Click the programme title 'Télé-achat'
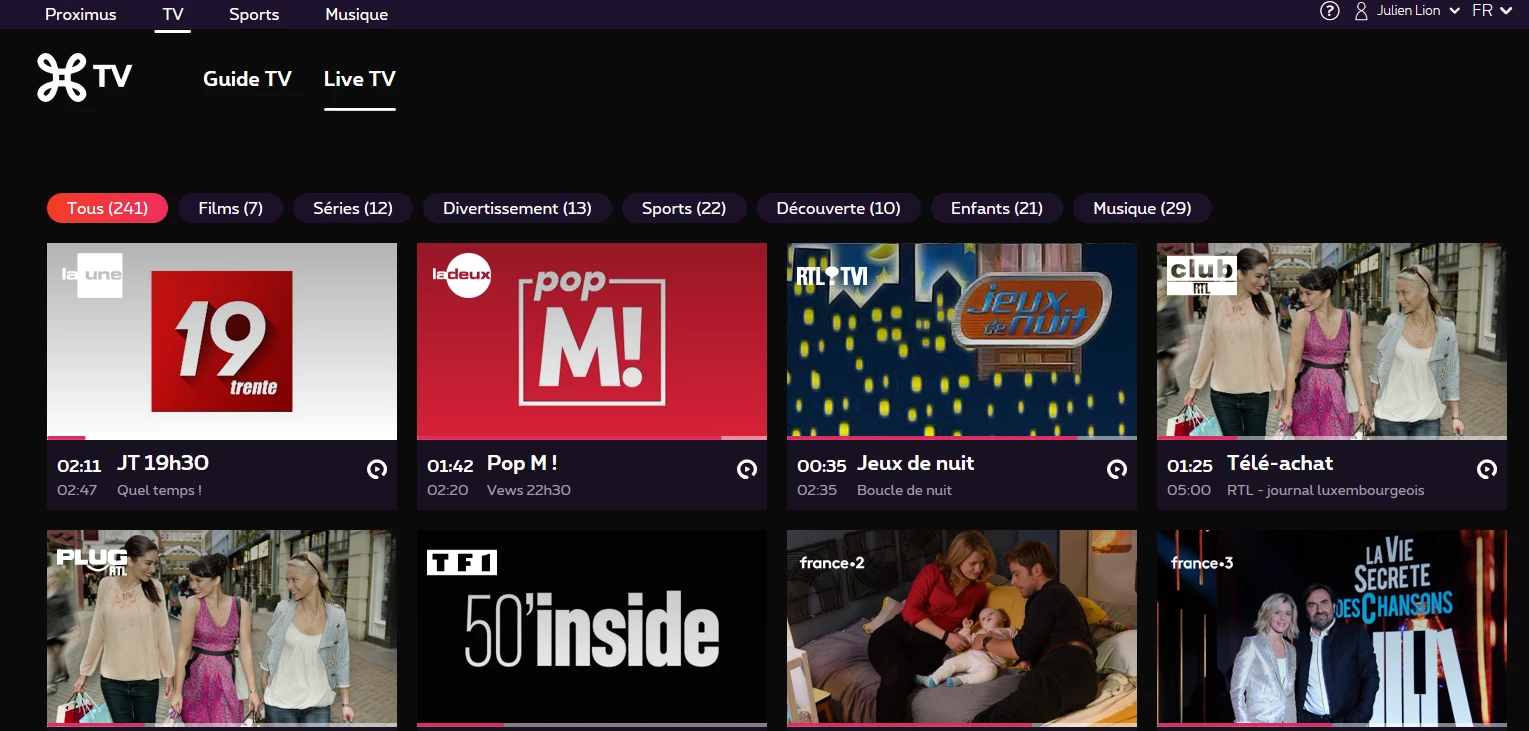This screenshot has height=731, width=1529. [x=1280, y=463]
